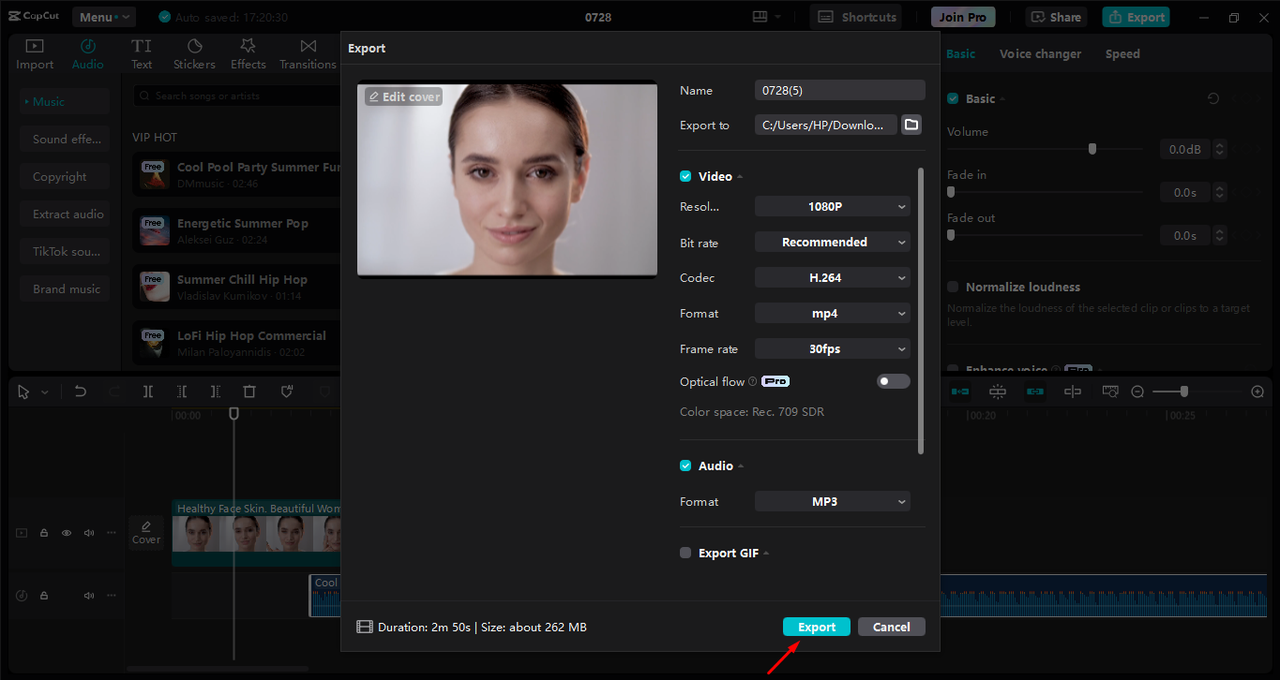
Task: Click the trash Delete clip icon
Action: (x=250, y=392)
